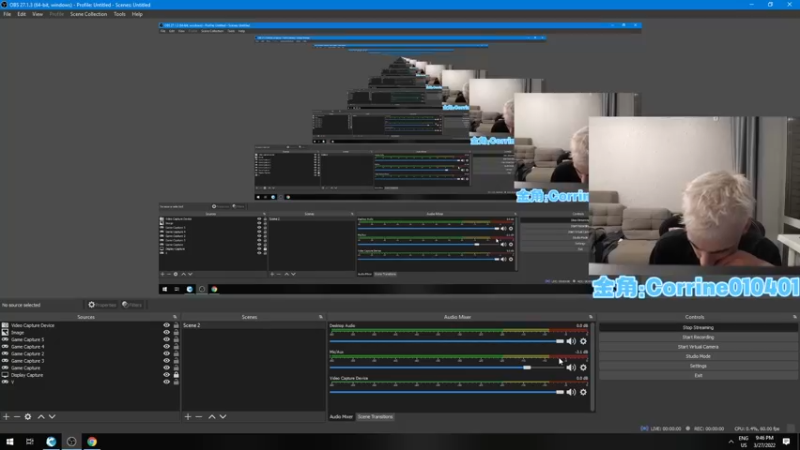Enable Studio Mode
800x450 pixels.
point(698,356)
